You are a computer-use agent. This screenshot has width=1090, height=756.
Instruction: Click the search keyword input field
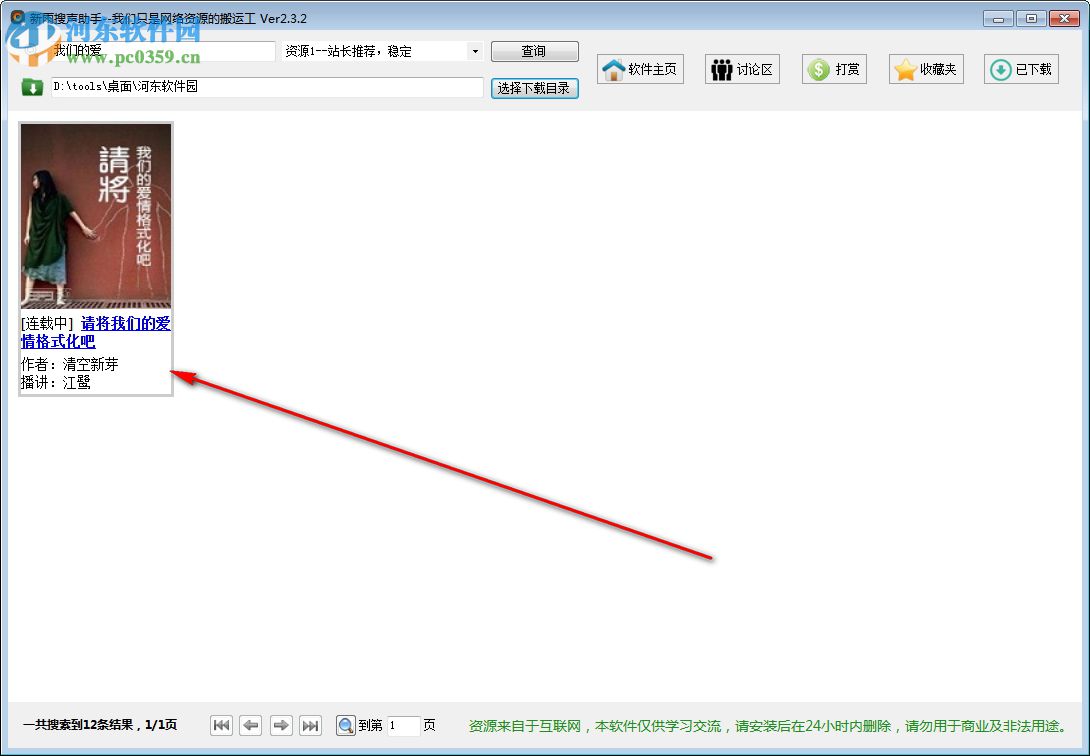[163, 51]
